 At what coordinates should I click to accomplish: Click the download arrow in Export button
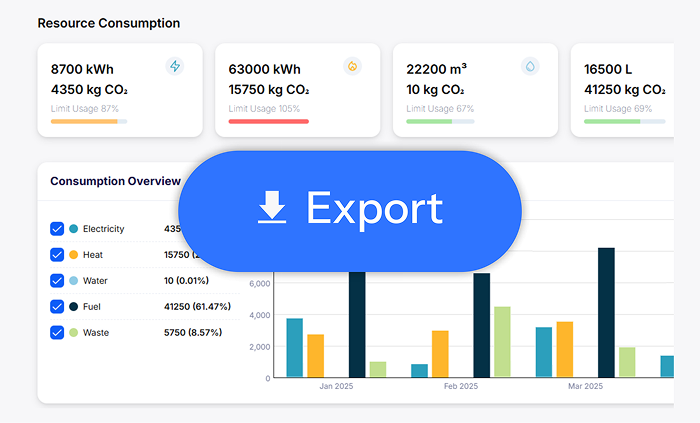point(272,207)
